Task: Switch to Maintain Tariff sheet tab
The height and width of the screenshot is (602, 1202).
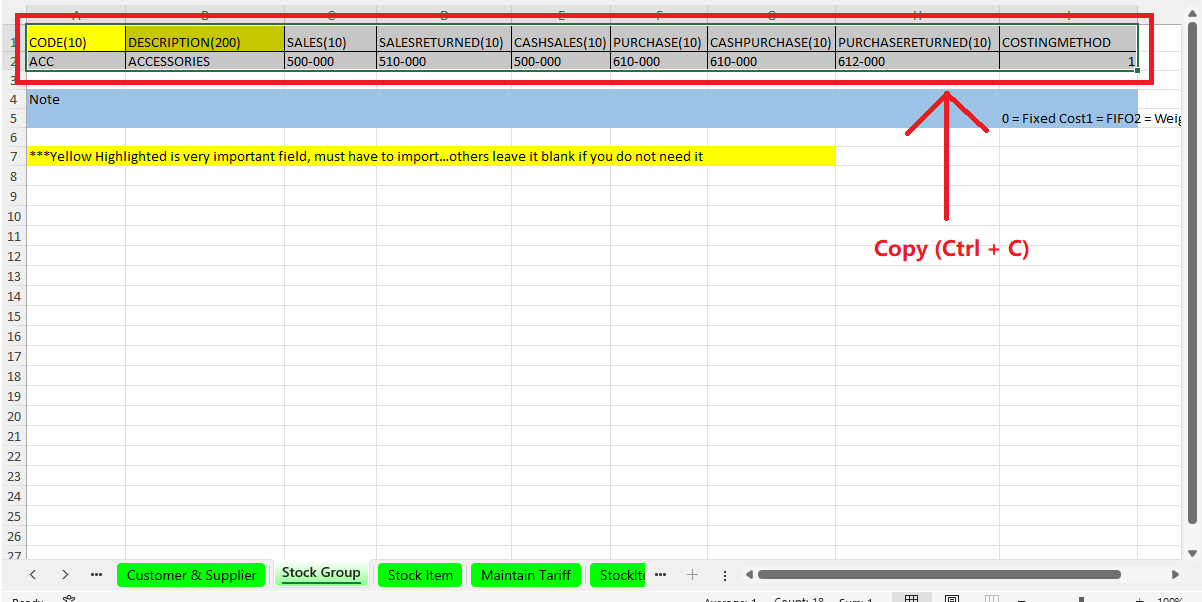Action: [x=526, y=575]
